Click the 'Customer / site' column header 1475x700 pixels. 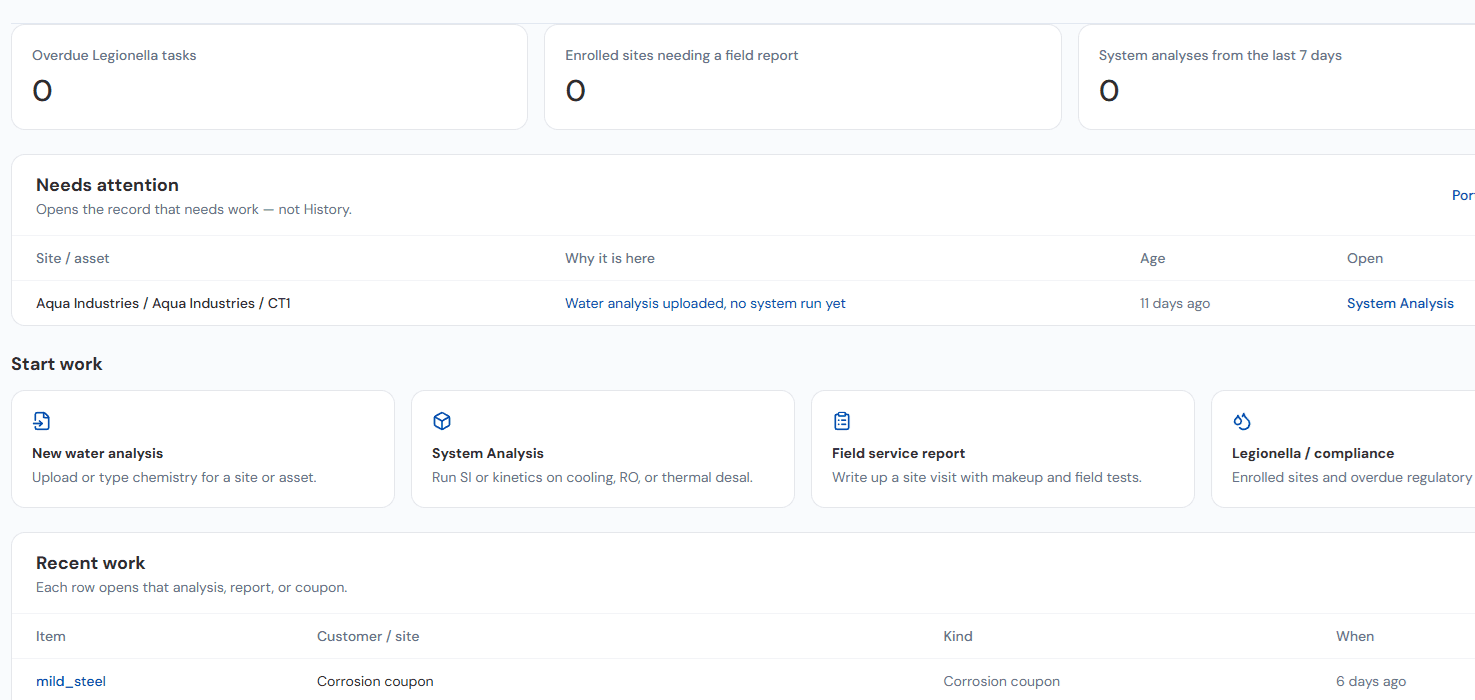pyautogui.click(x=368, y=636)
